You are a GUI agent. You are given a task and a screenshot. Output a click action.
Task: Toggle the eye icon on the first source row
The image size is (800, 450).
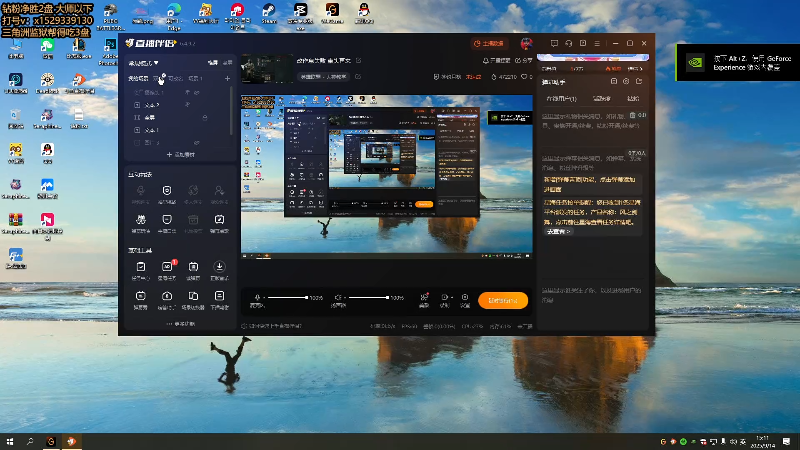196,93
